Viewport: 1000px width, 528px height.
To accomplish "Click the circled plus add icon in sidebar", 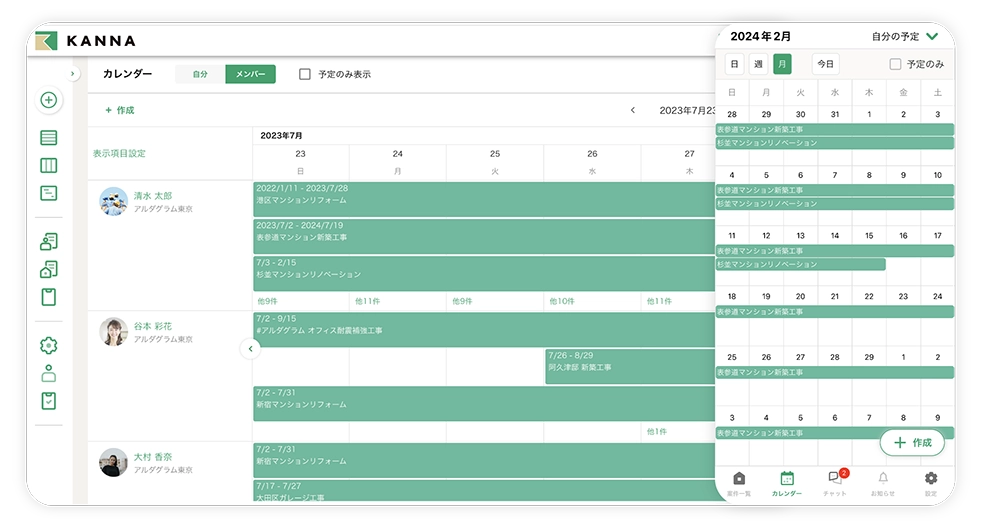I will (x=48, y=100).
